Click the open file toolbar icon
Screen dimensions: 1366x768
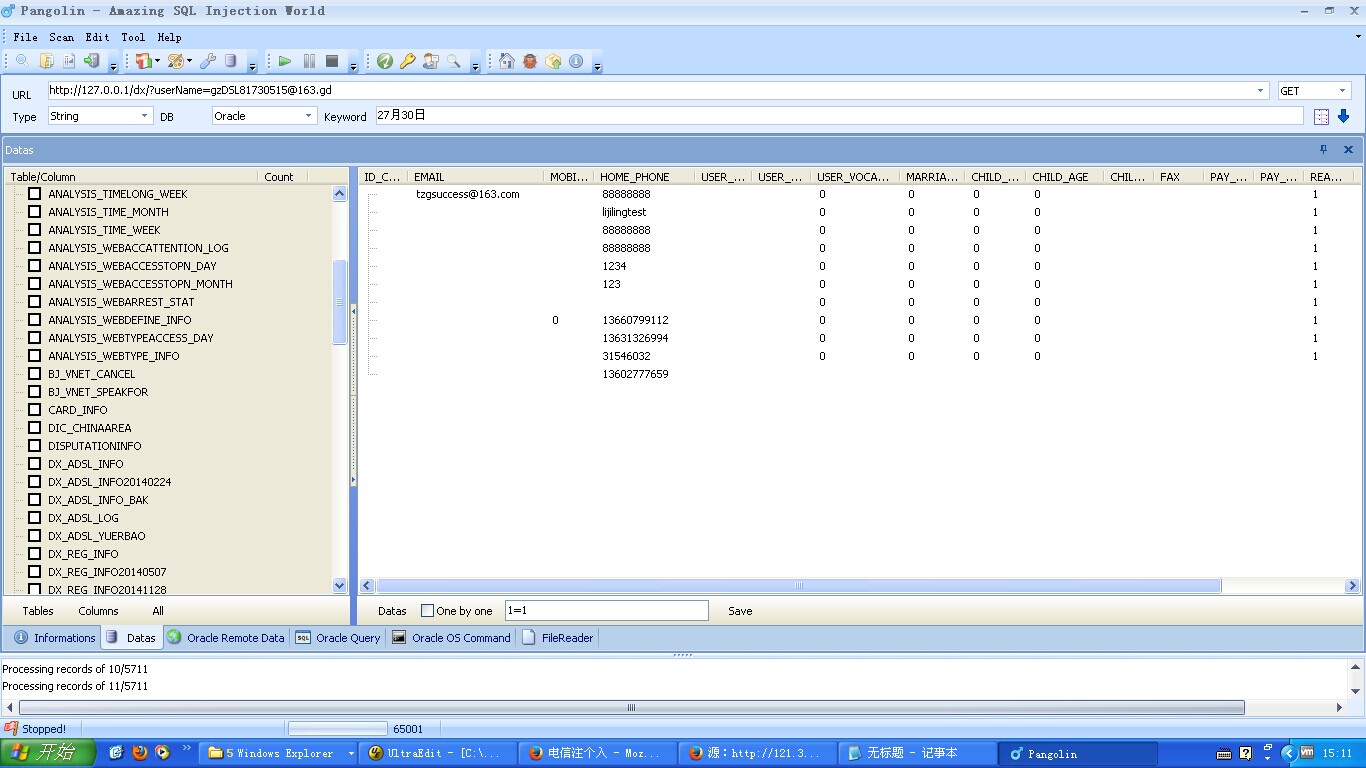[46, 62]
